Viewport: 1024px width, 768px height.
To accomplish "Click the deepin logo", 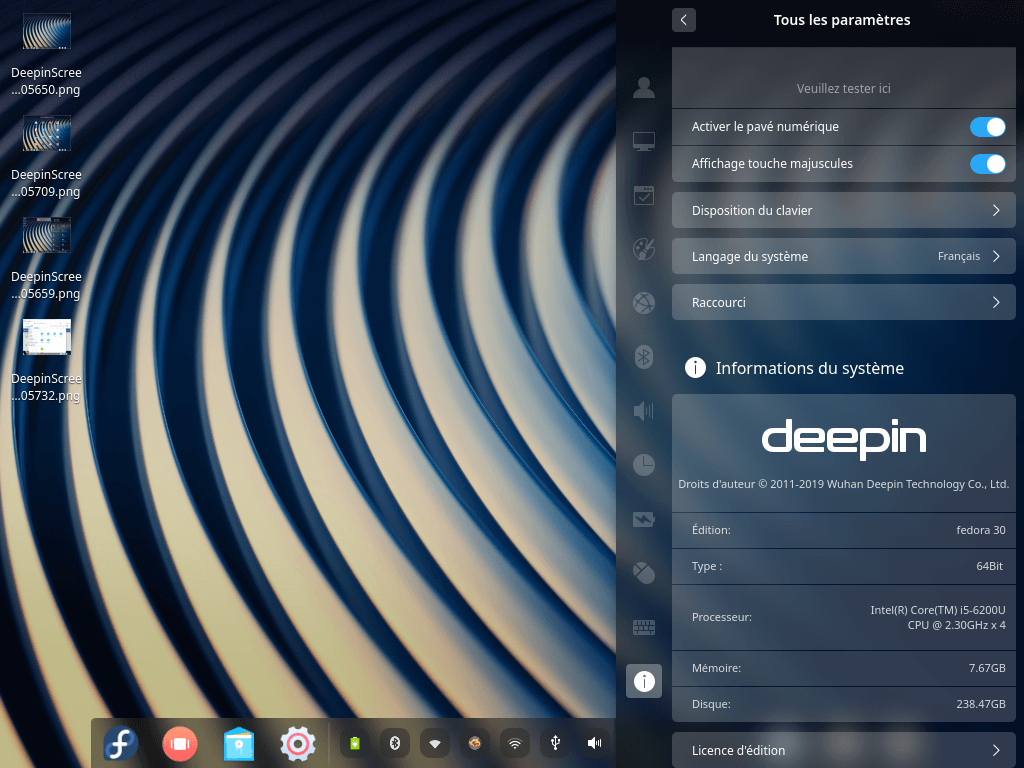I will tap(844, 439).
